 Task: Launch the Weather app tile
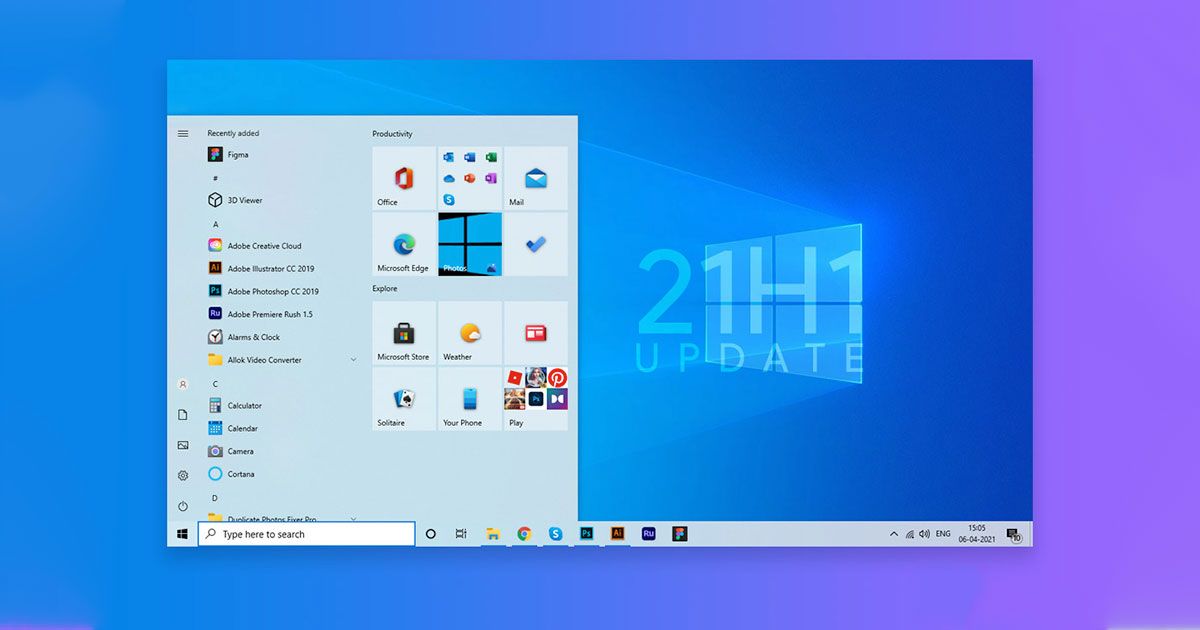click(x=469, y=334)
